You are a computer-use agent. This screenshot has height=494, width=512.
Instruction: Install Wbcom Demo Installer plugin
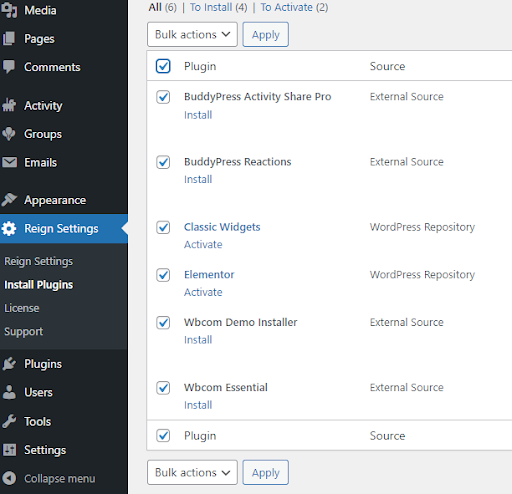[198, 340]
